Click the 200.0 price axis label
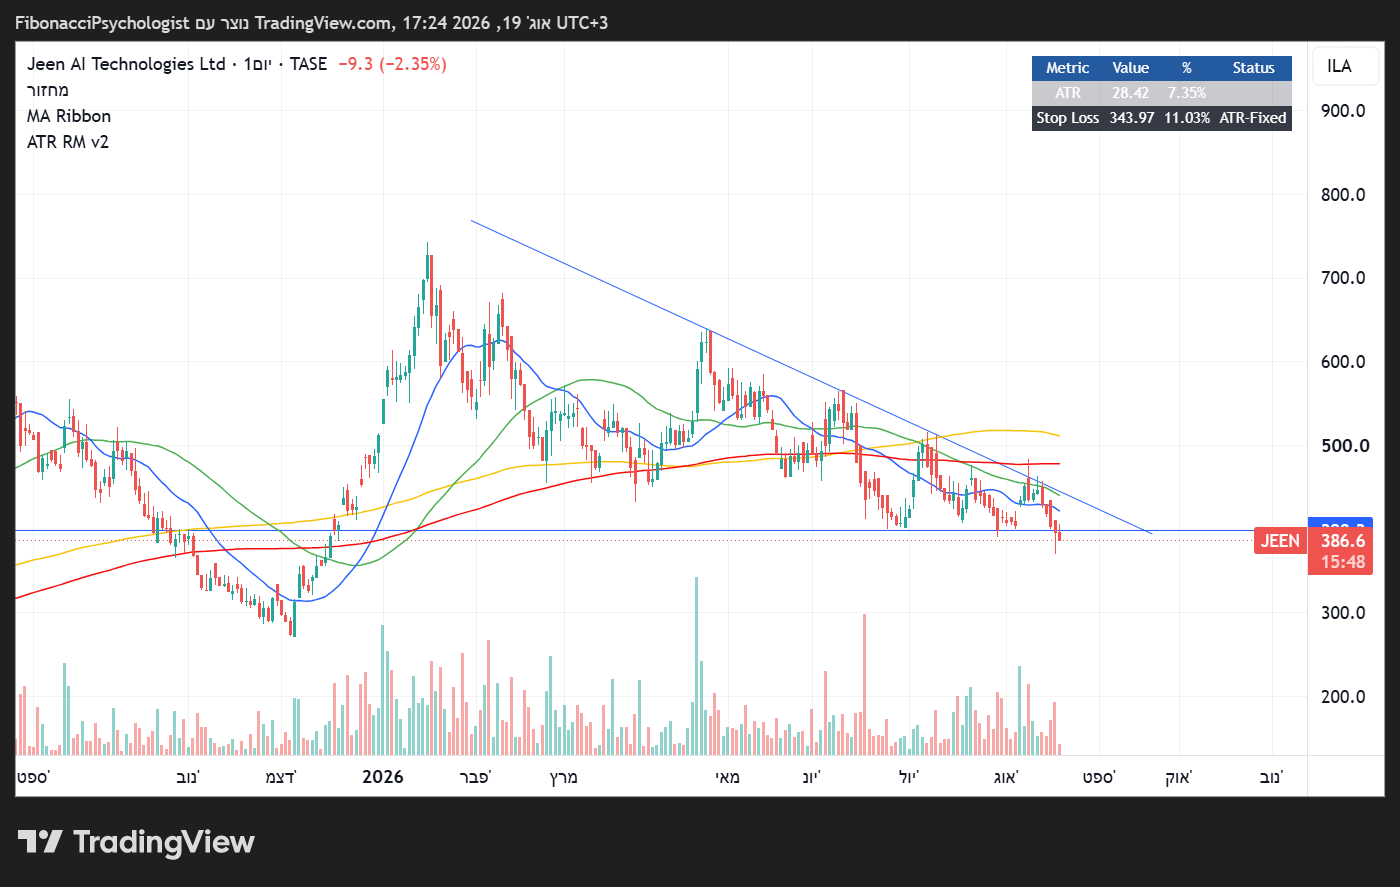The width and height of the screenshot is (1400, 887). (x=1343, y=697)
